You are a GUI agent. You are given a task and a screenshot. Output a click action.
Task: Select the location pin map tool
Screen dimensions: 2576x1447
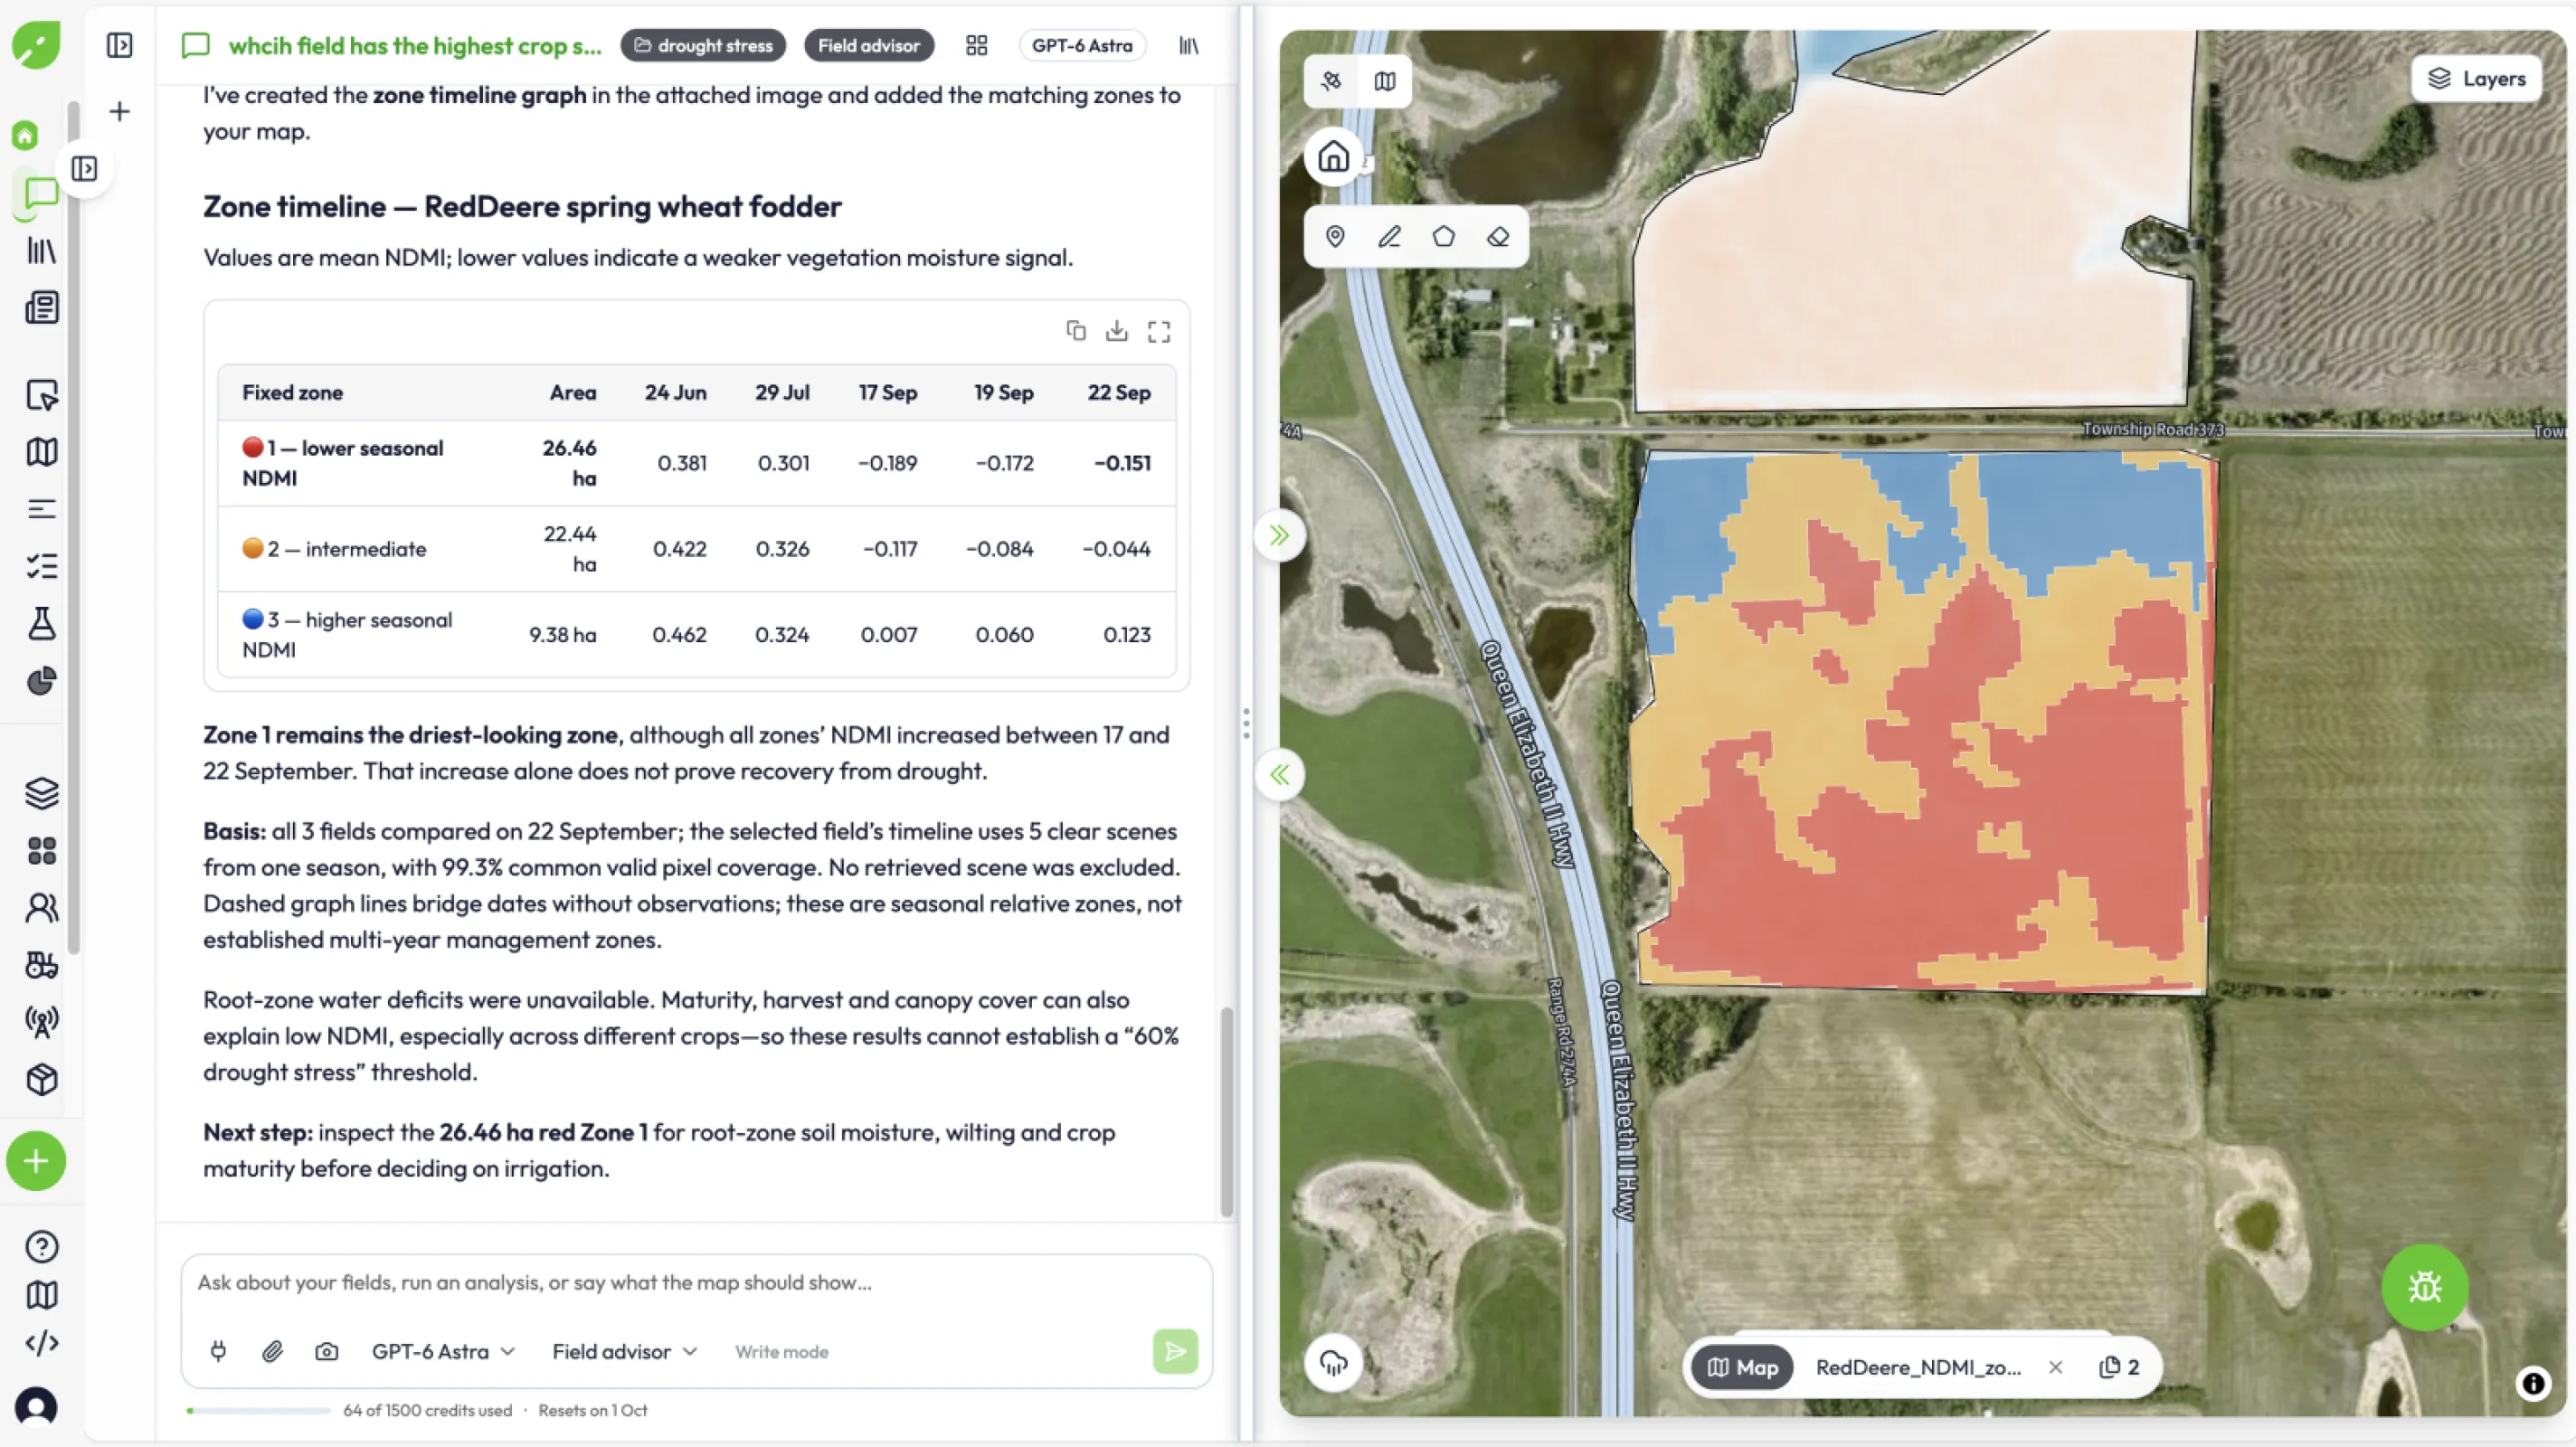1335,237
